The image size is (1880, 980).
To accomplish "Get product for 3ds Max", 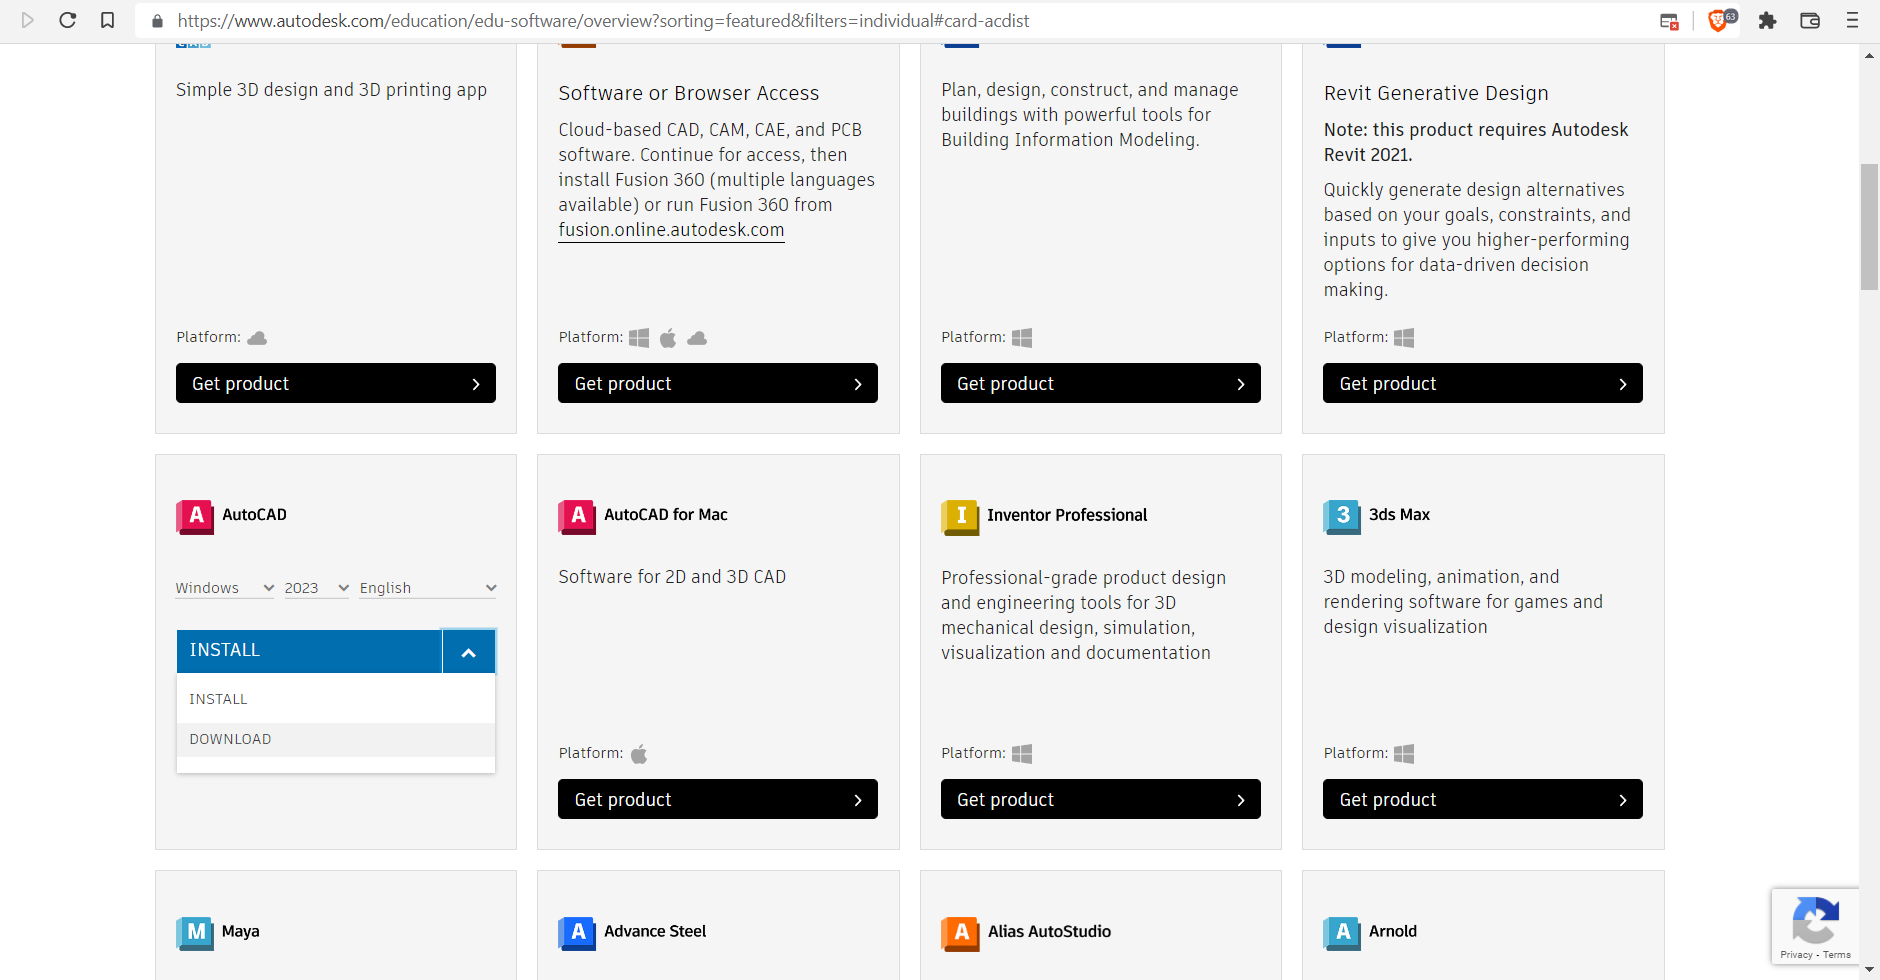I will pyautogui.click(x=1483, y=799).
